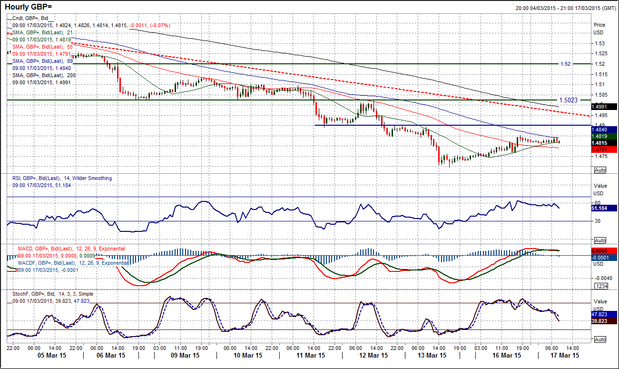Select the RSI Wilder Smoothing legend label
Viewport: 619px width, 369px height.
click(62, 178)
